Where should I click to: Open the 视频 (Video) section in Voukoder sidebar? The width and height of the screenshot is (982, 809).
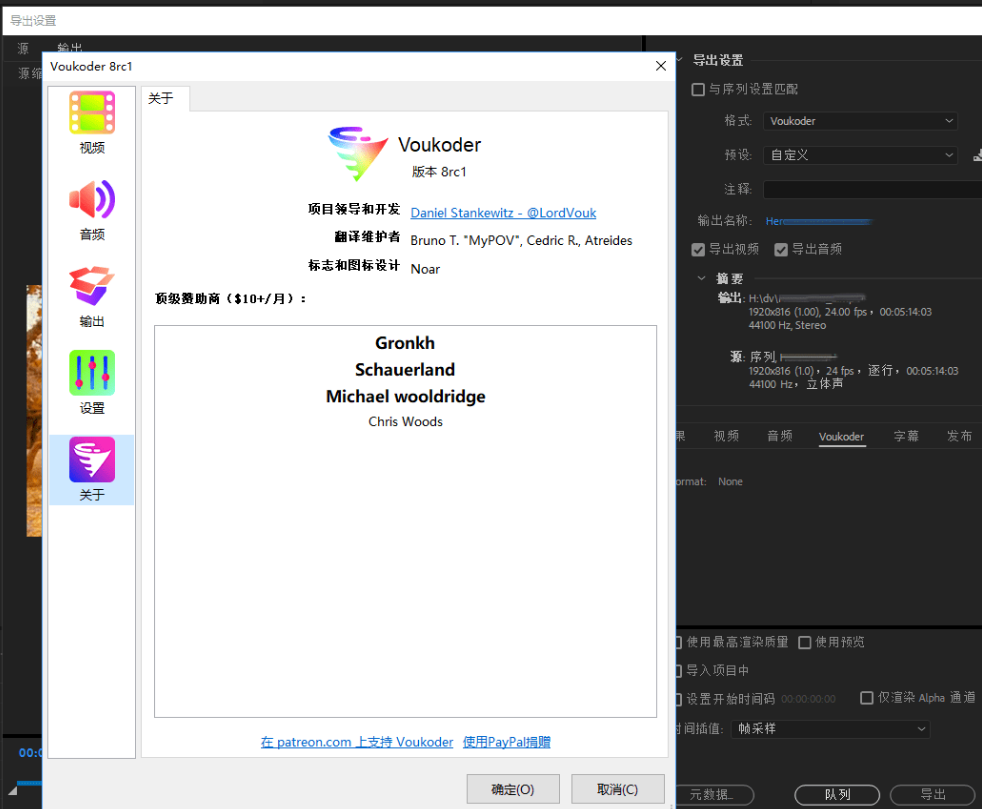(x=91, y=123)
